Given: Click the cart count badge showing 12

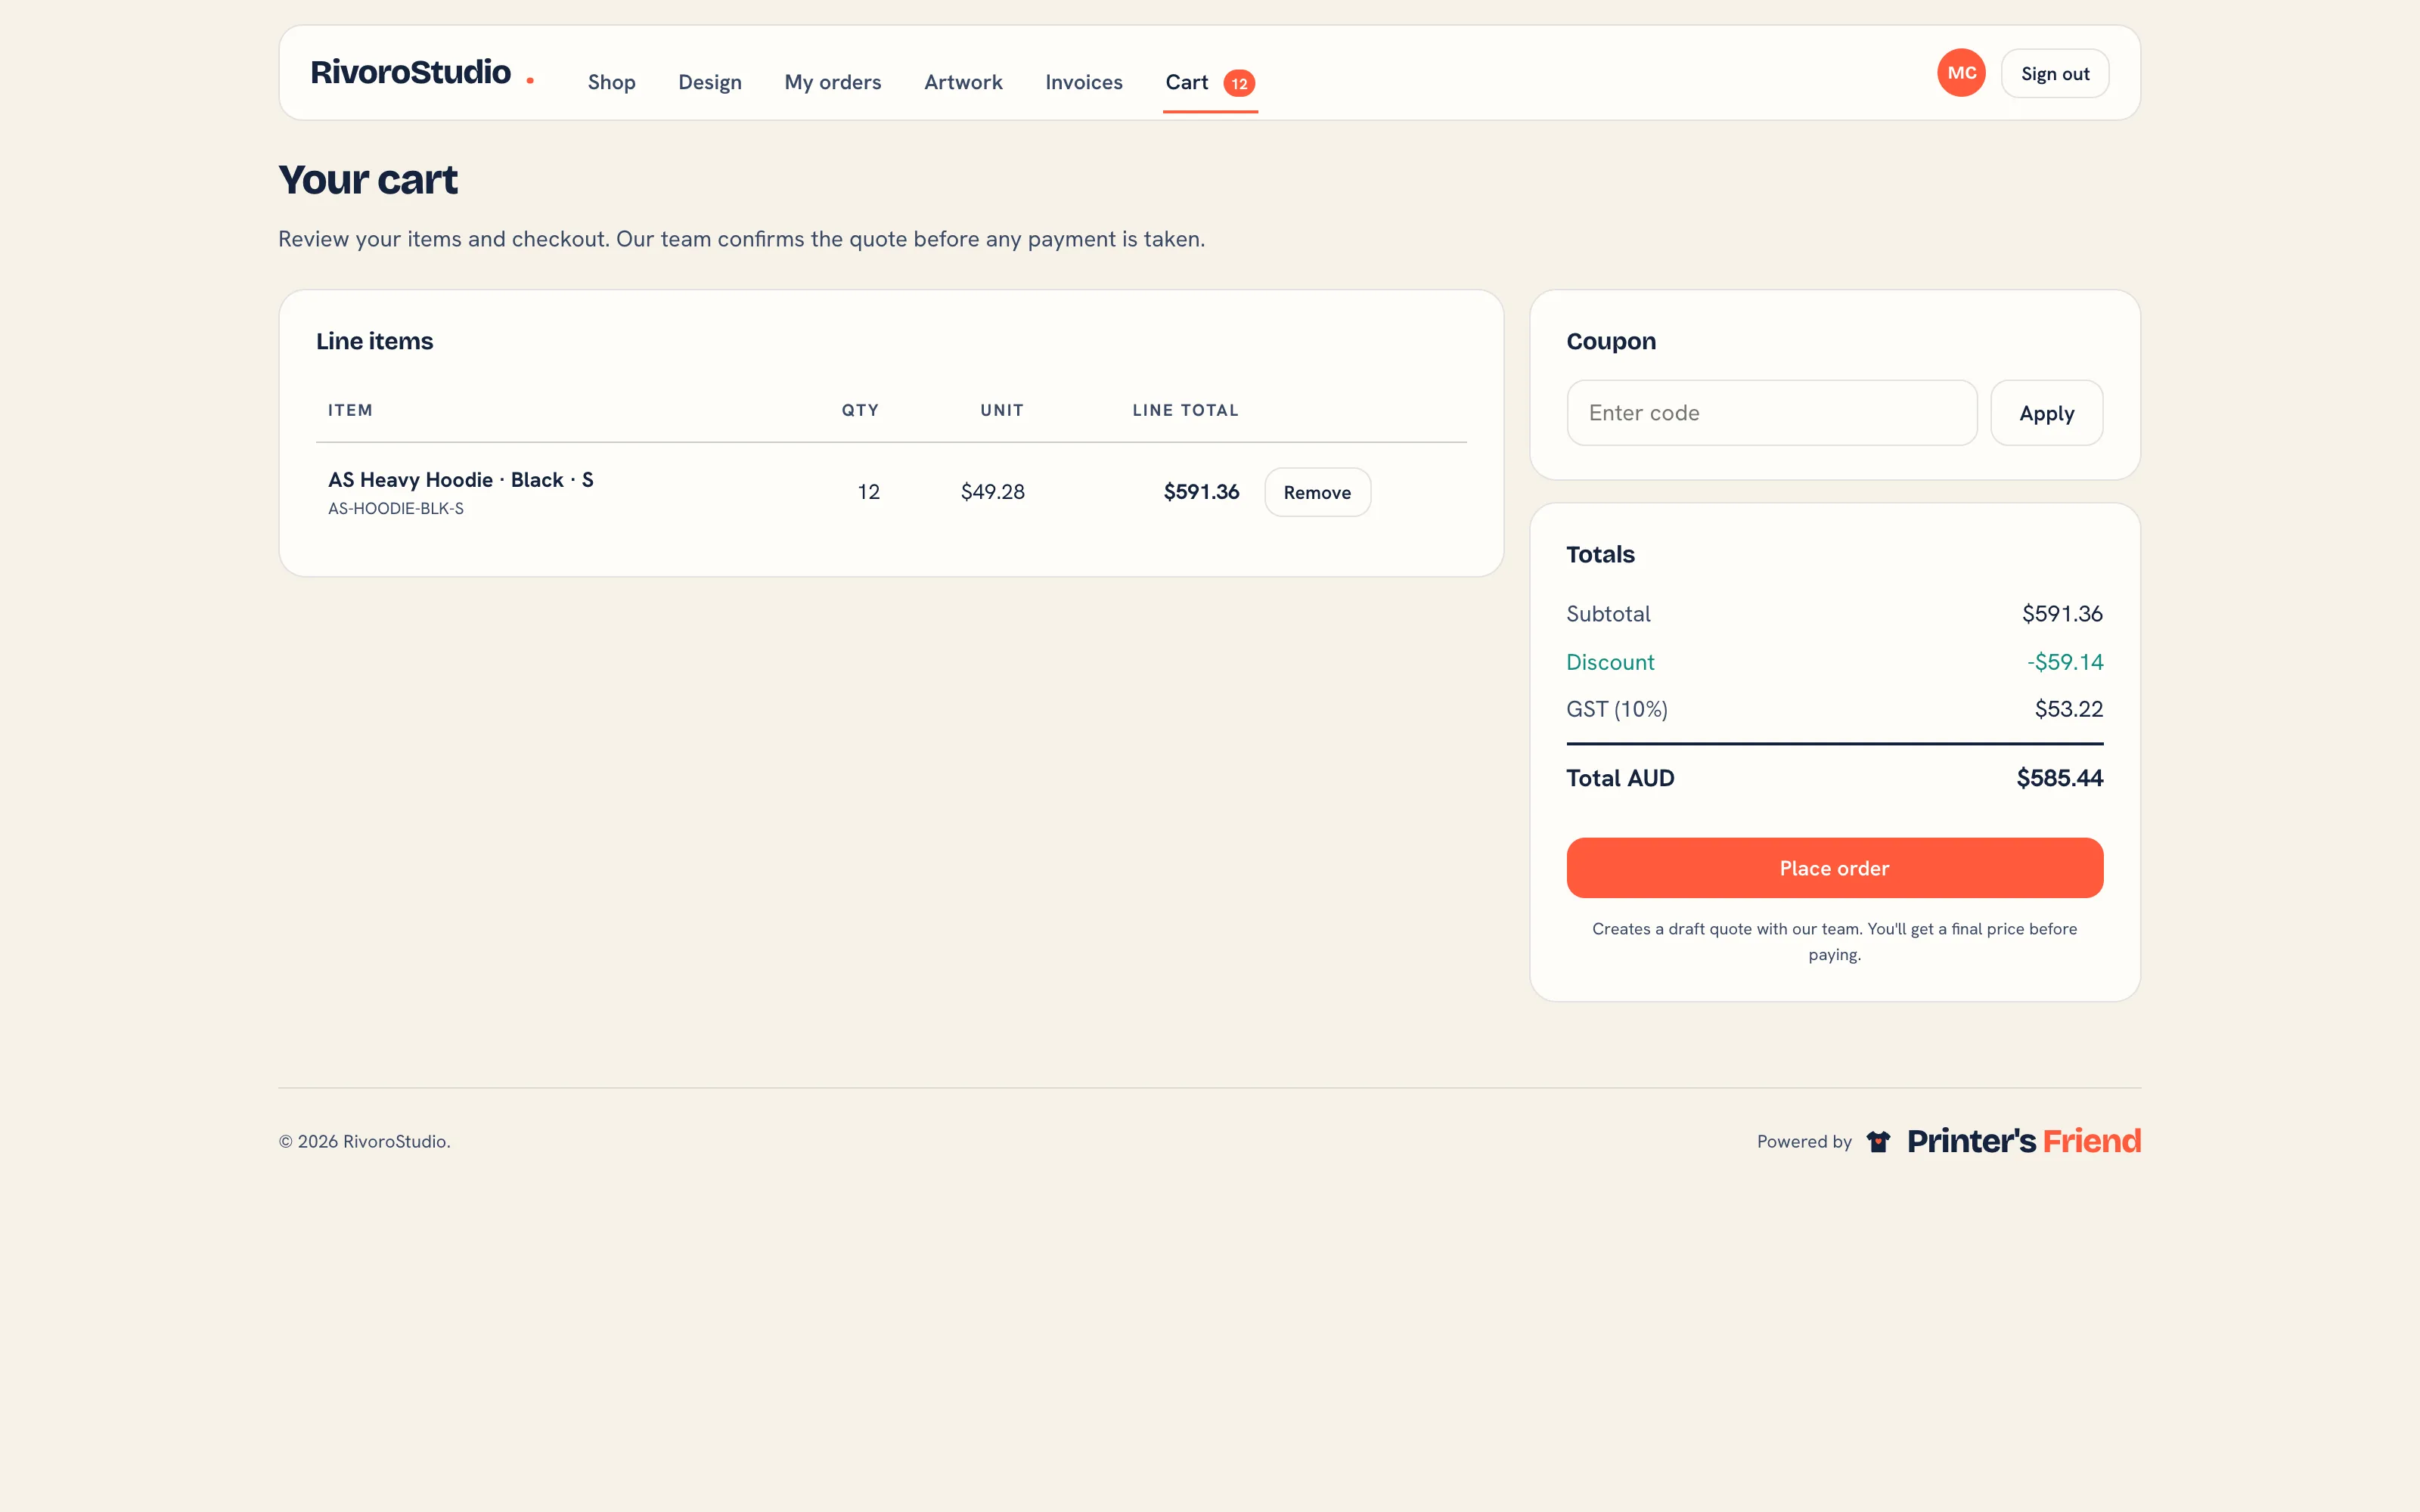Looking at the screenshot, I should pos(1239,83).
